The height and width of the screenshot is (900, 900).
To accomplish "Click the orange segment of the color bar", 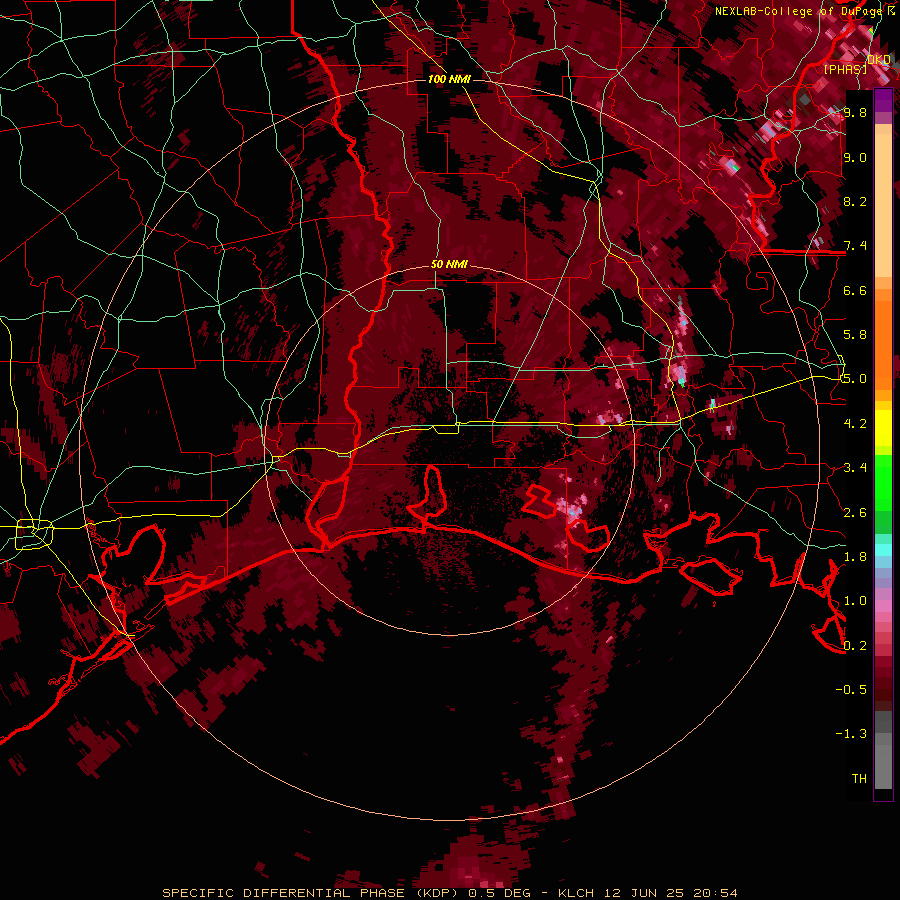I will point(883,344).
